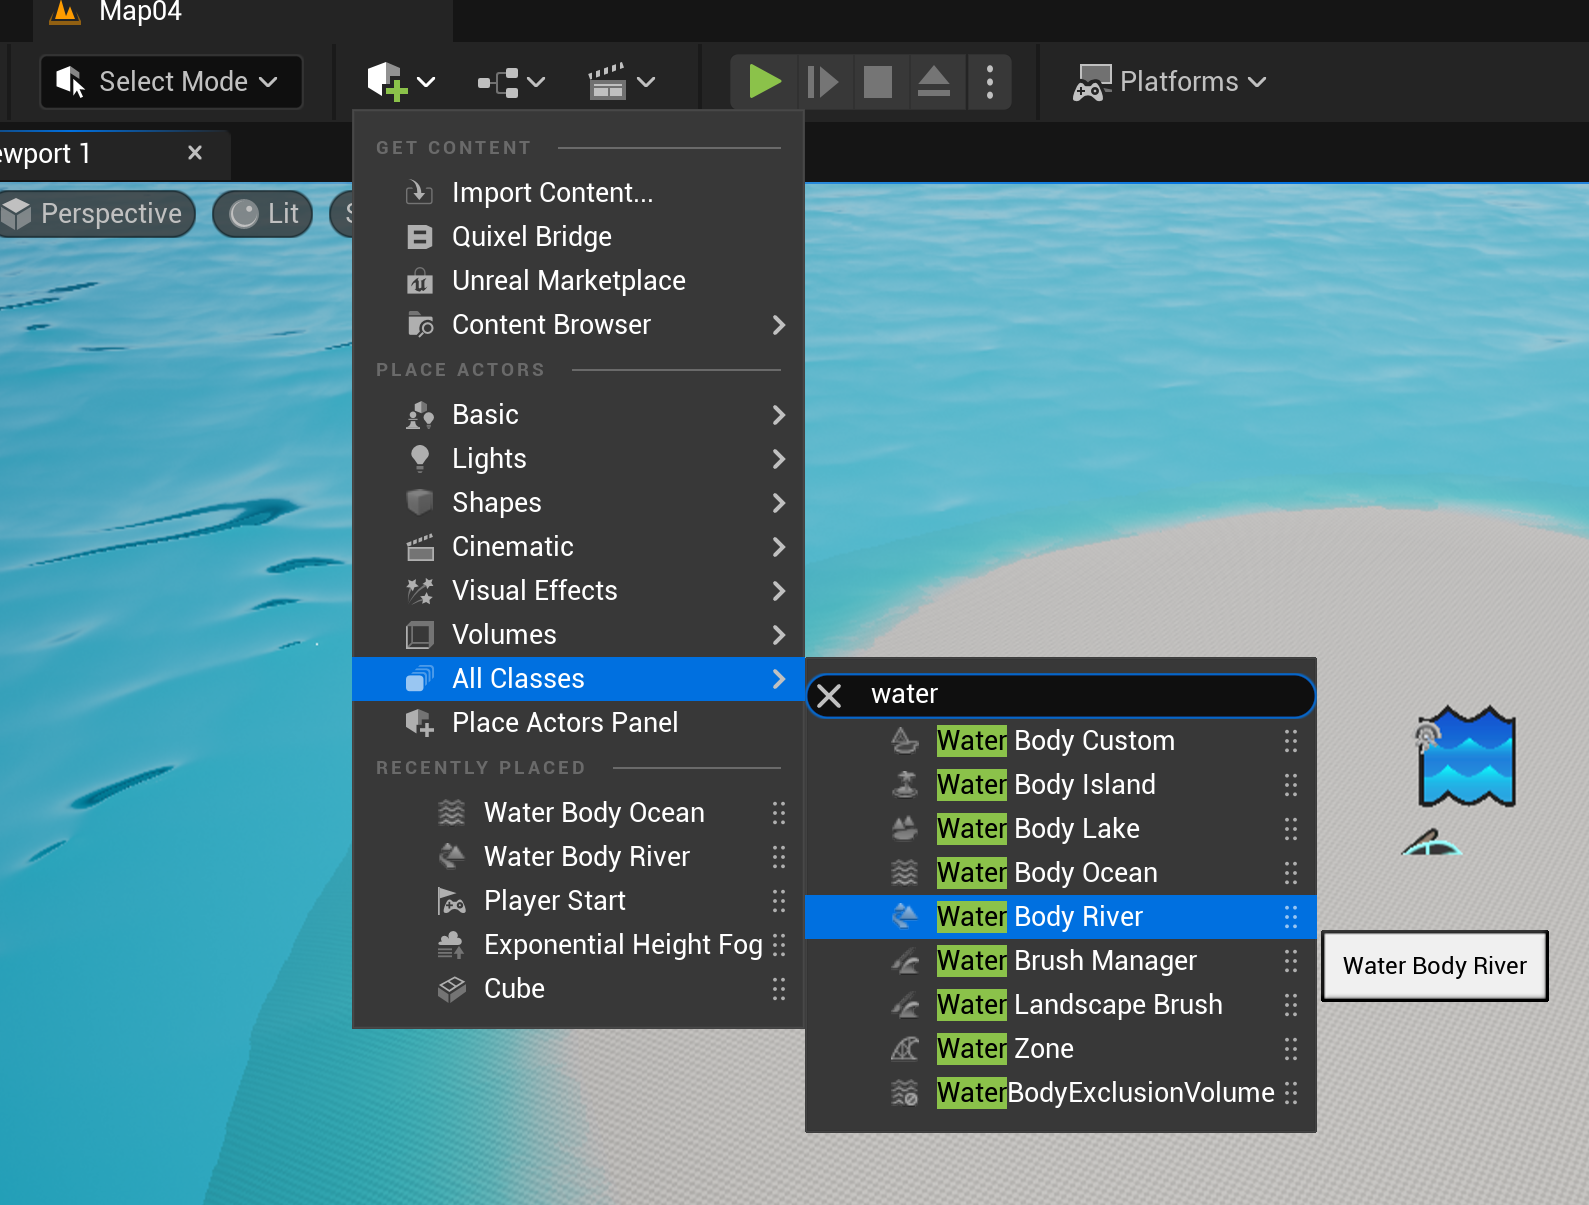The width and height of the screenshot is (1589, 1205).
Task: Select the All Classes menu item
Action: click(578, 678)
